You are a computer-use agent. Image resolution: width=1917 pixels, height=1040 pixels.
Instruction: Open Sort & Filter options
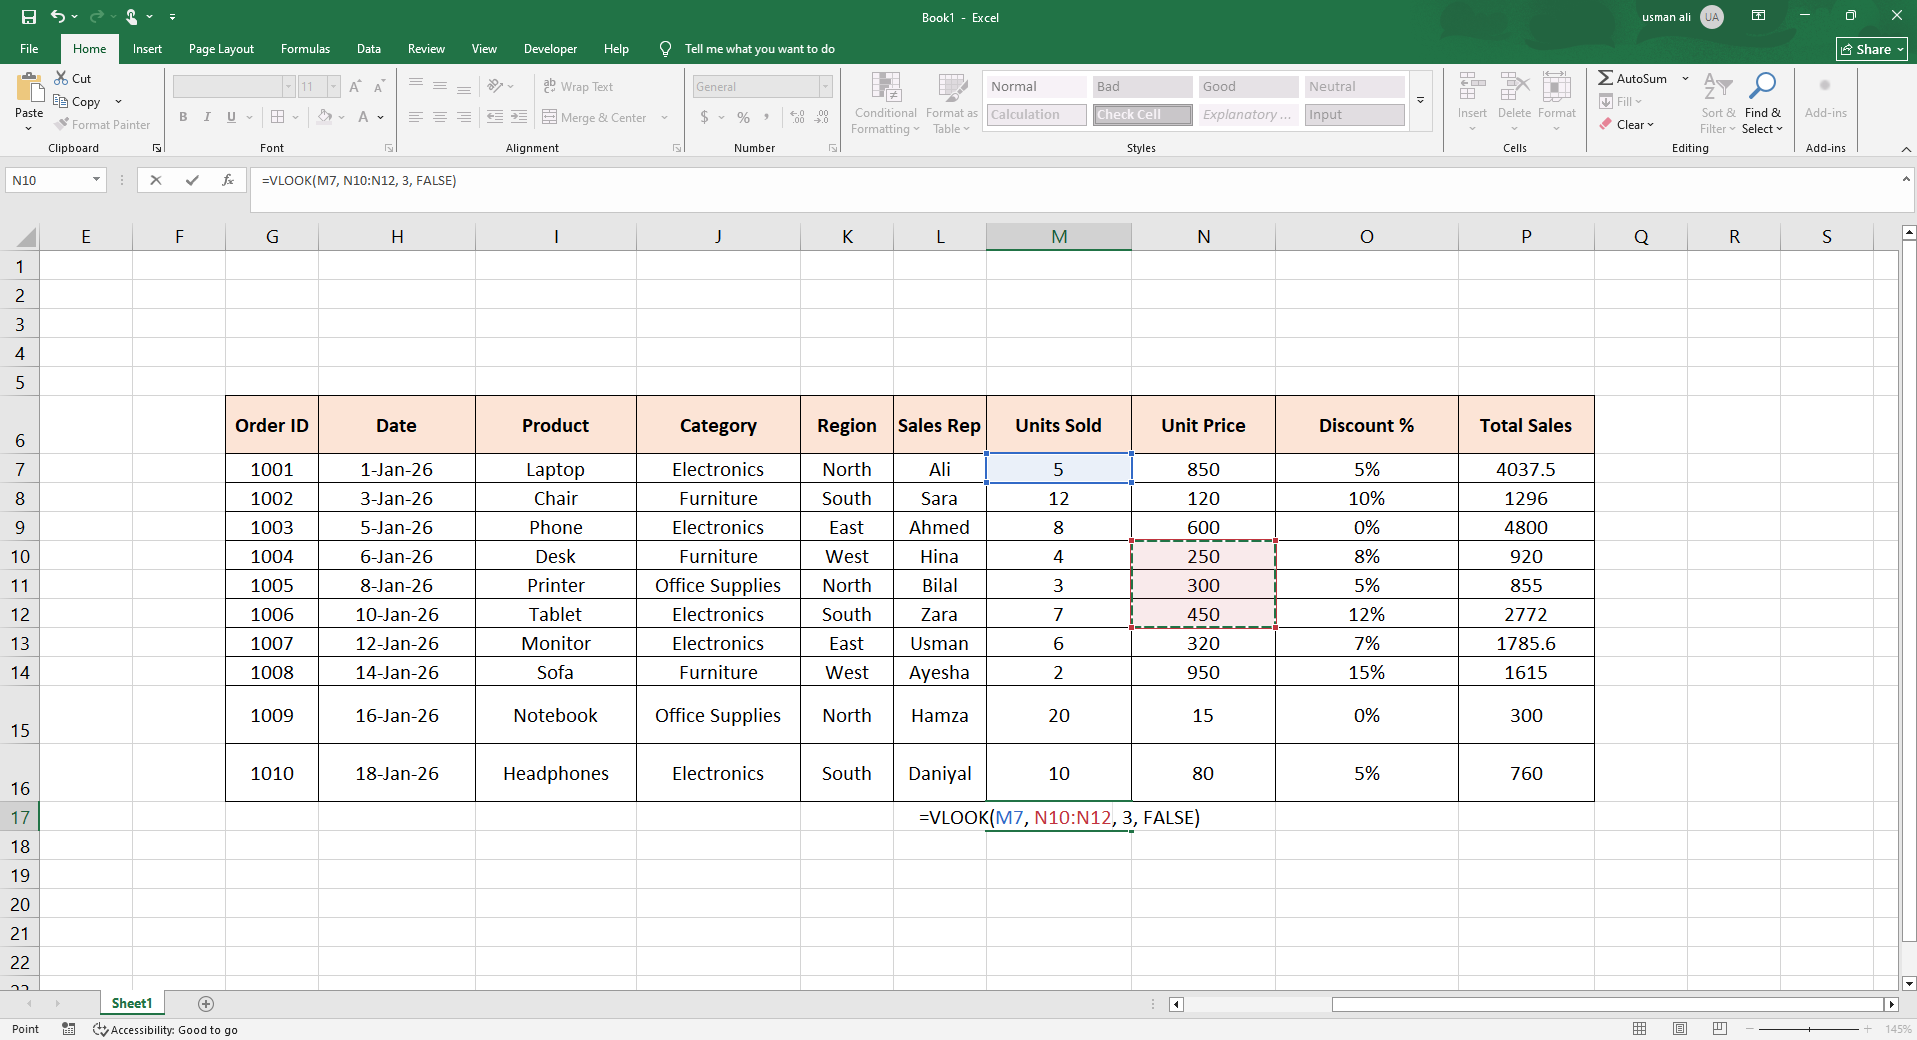[1718, 103]
